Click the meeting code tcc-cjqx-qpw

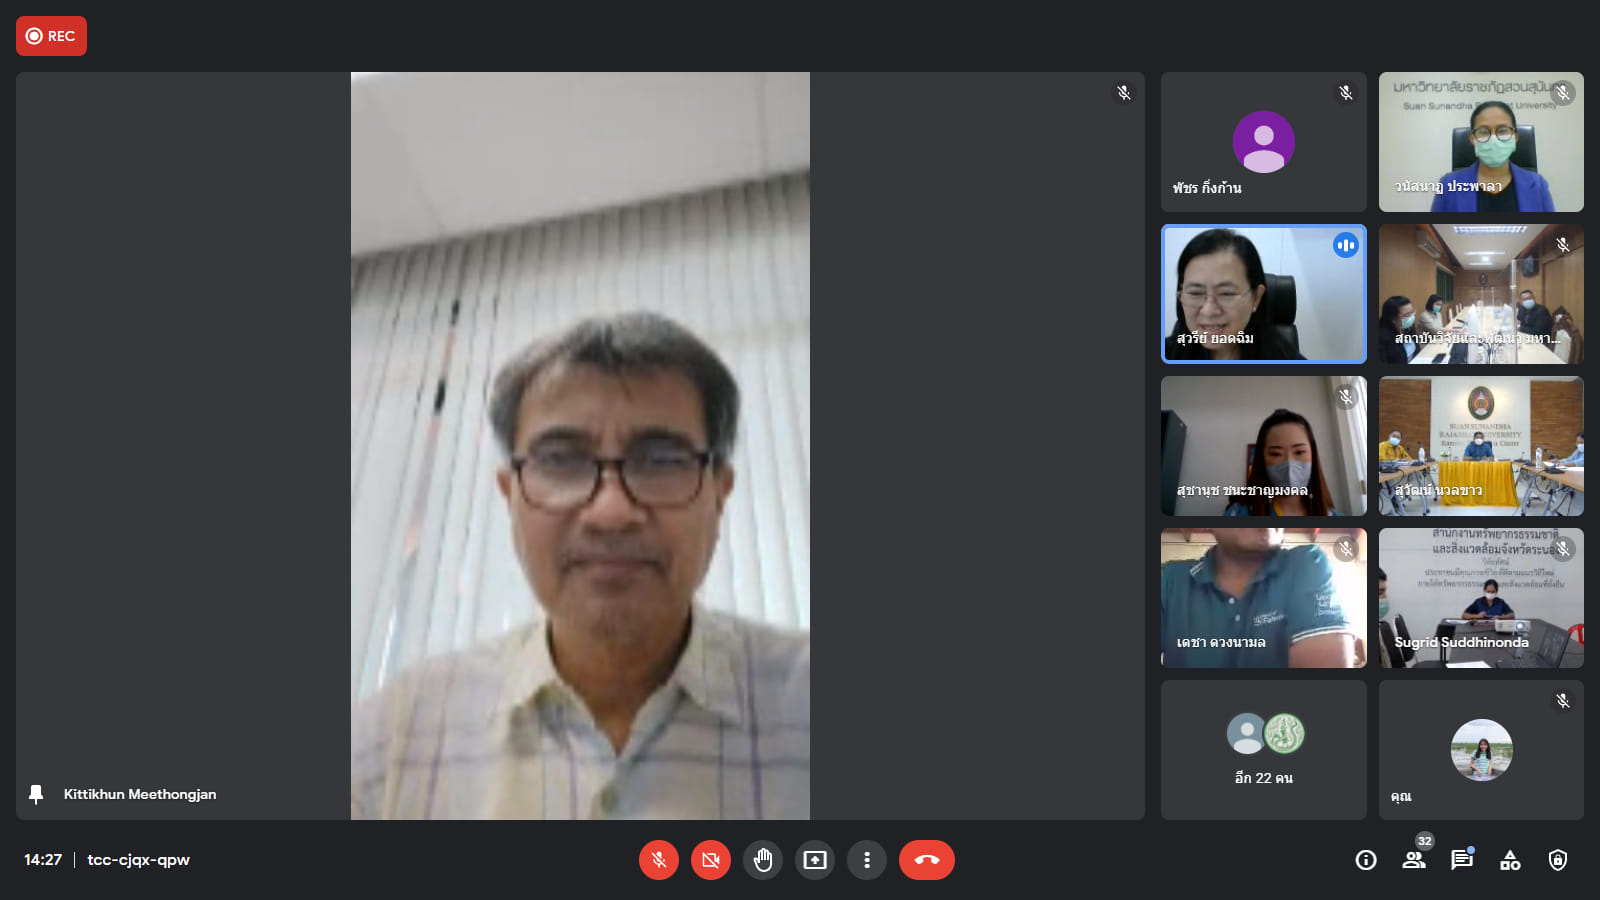138,860
